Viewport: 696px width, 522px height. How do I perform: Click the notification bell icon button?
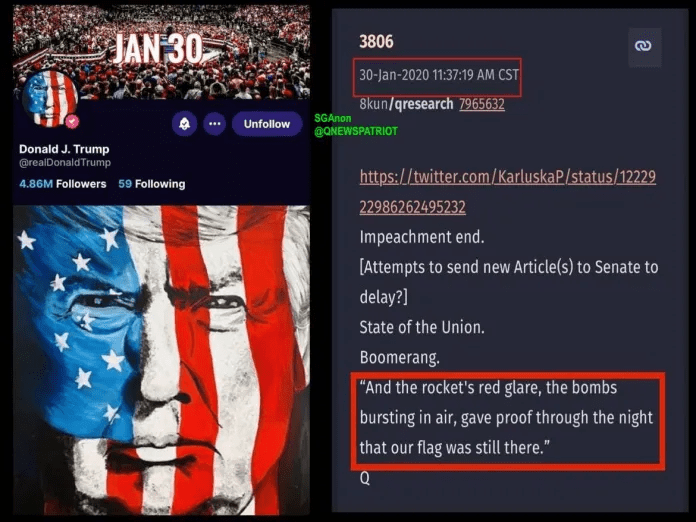pos(185,124)
